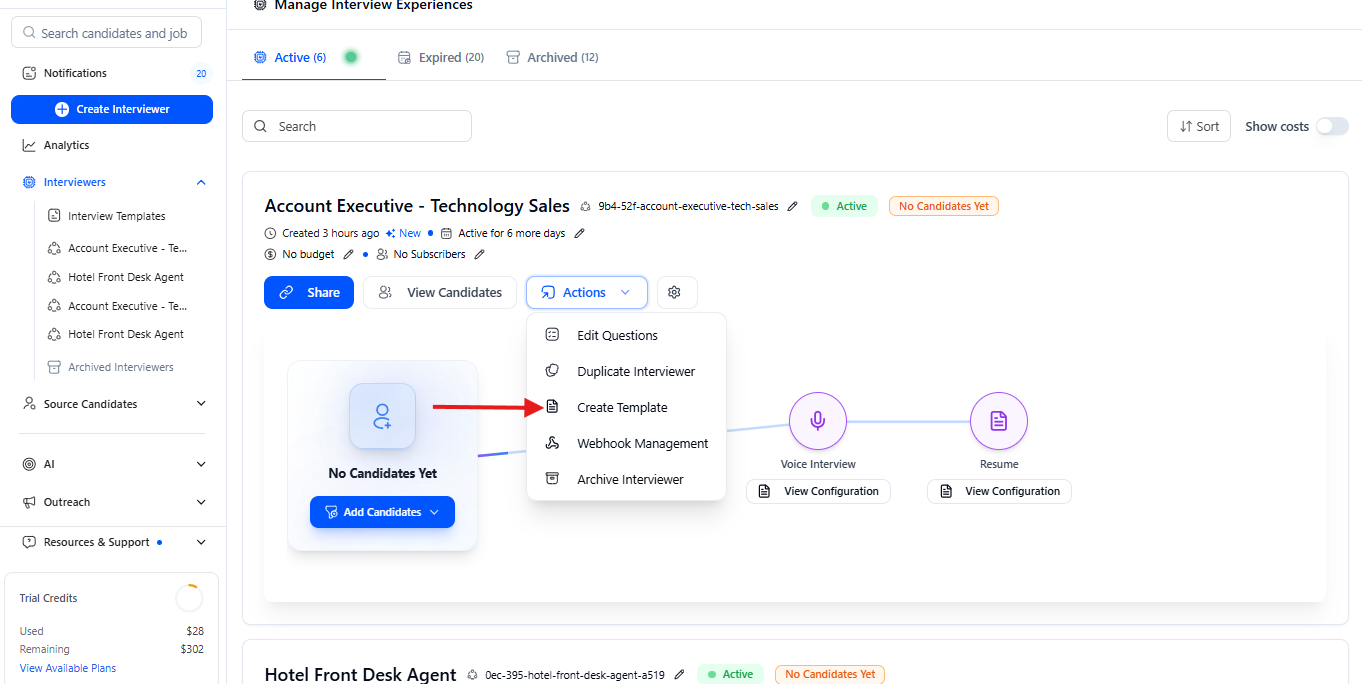Click the Sort button

pyautogui.click(x=1198, y=126)
